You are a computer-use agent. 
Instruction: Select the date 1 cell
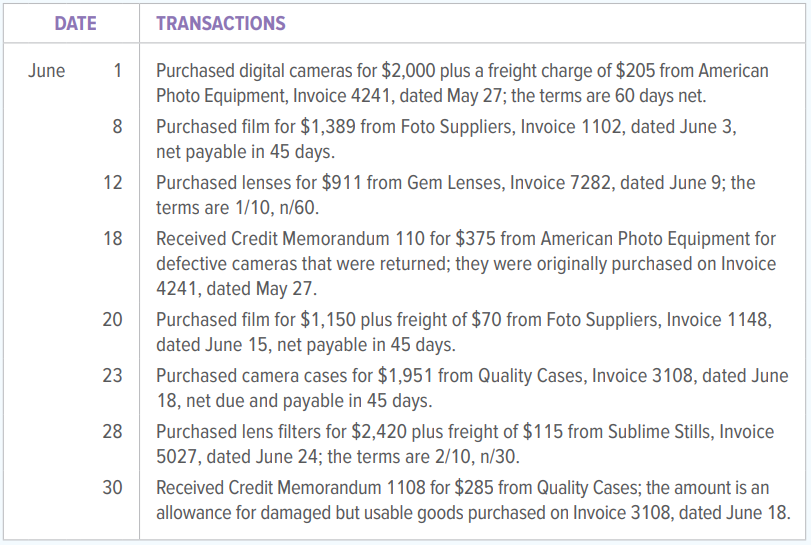[117, 70]
